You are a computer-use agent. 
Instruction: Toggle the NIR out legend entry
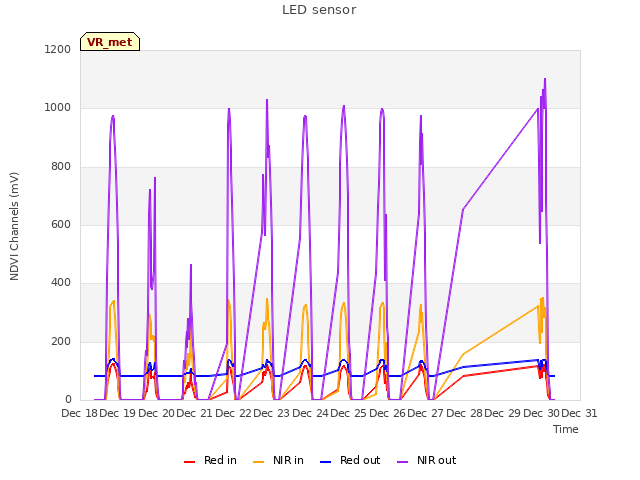(427, 460)
